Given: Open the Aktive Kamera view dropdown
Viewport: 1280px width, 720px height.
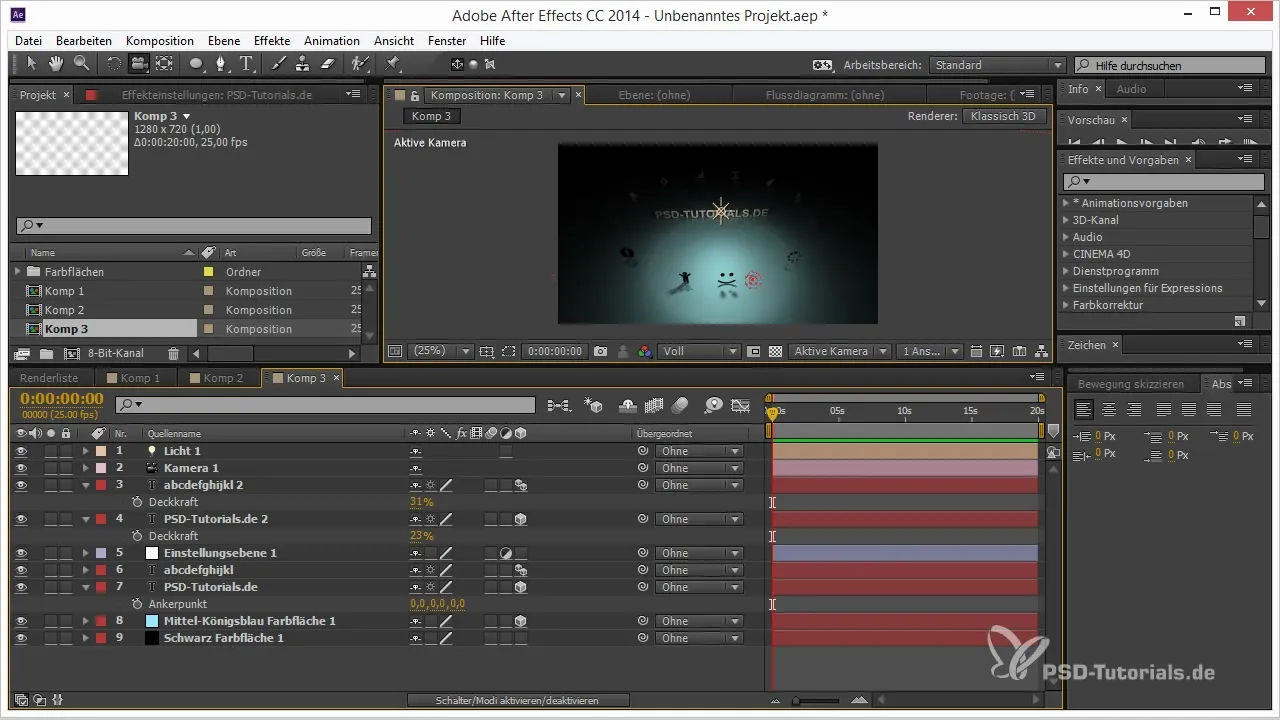Looking at the screenshot, I should [x=840, y=352].
